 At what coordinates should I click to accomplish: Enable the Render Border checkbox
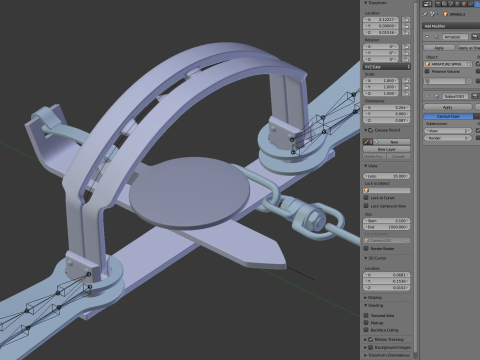[x=366, y=249]
